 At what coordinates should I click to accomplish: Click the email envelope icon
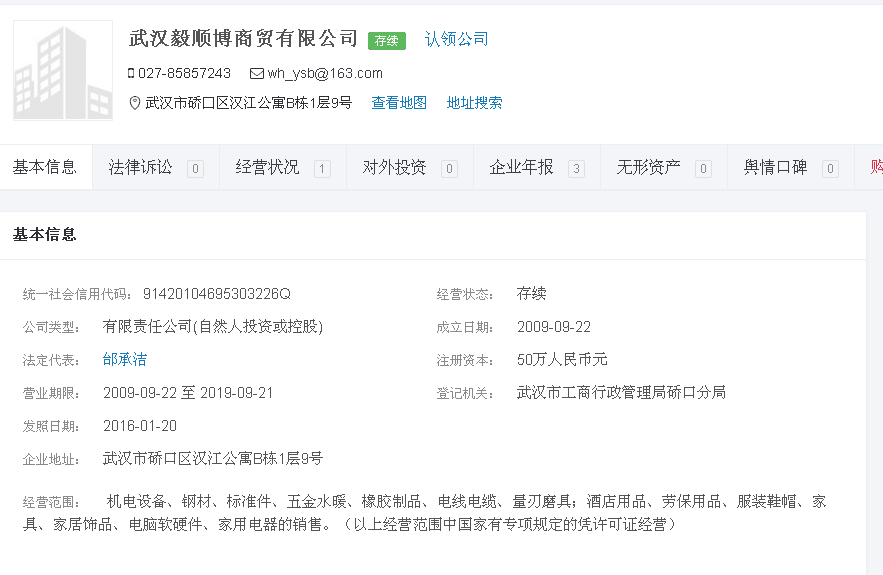256,73
